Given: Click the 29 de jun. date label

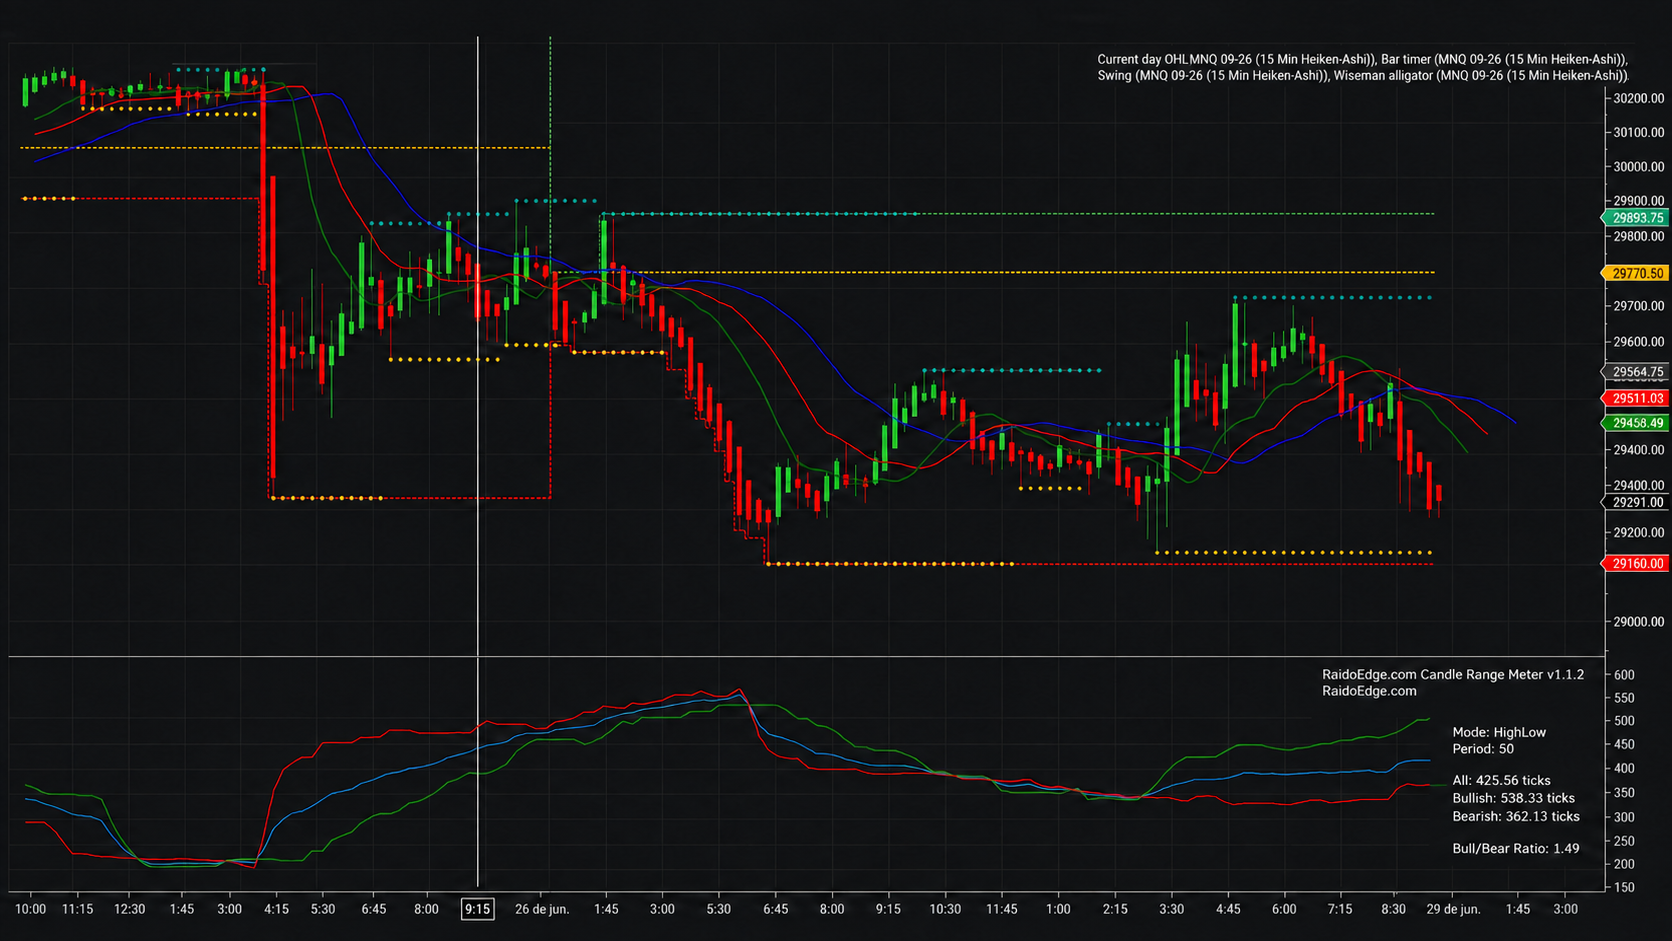Looking at the screenshot, I should [x=1453, y=909].
